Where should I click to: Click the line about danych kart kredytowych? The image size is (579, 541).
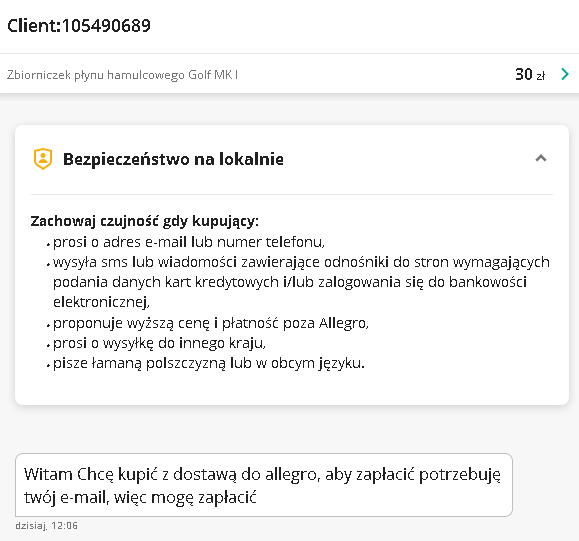click(290, 282)
